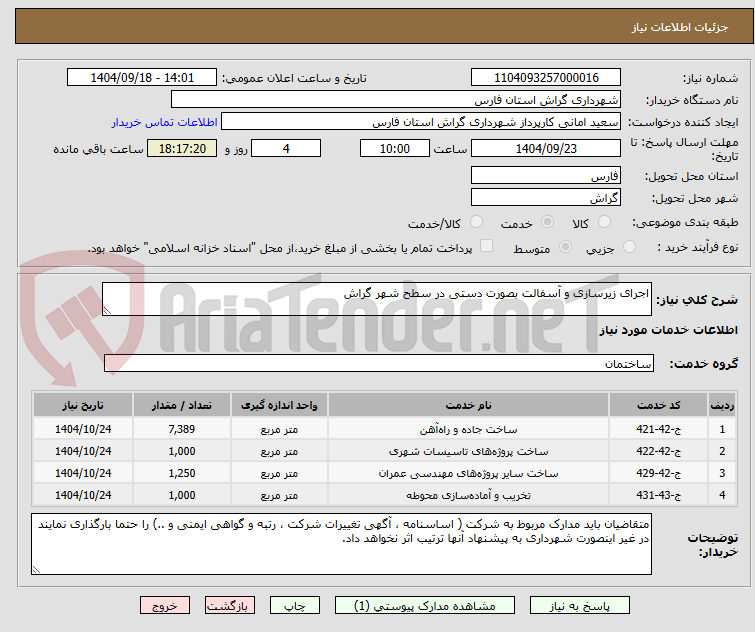Viewport: 755px width, 632px height.
Task: Click quantity value 1,250
Action: pos(182,473)
